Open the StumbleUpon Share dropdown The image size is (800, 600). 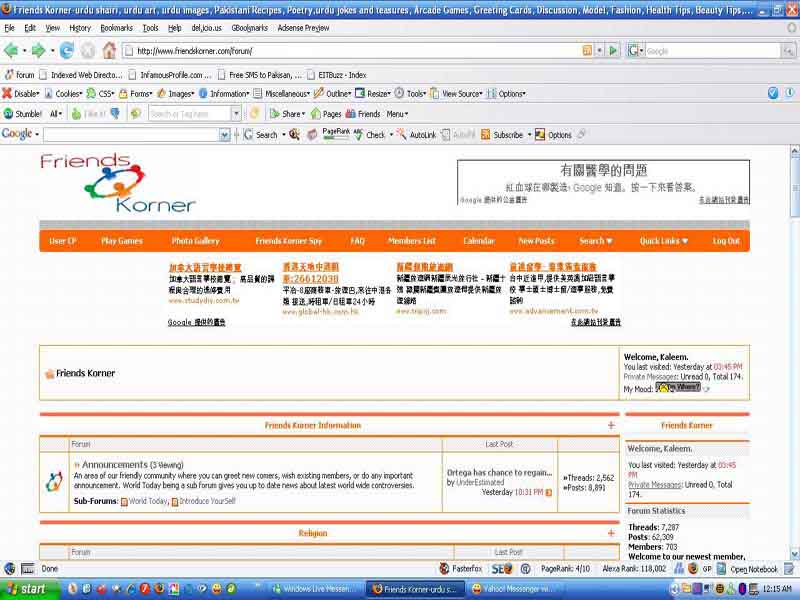pos(288,114)
